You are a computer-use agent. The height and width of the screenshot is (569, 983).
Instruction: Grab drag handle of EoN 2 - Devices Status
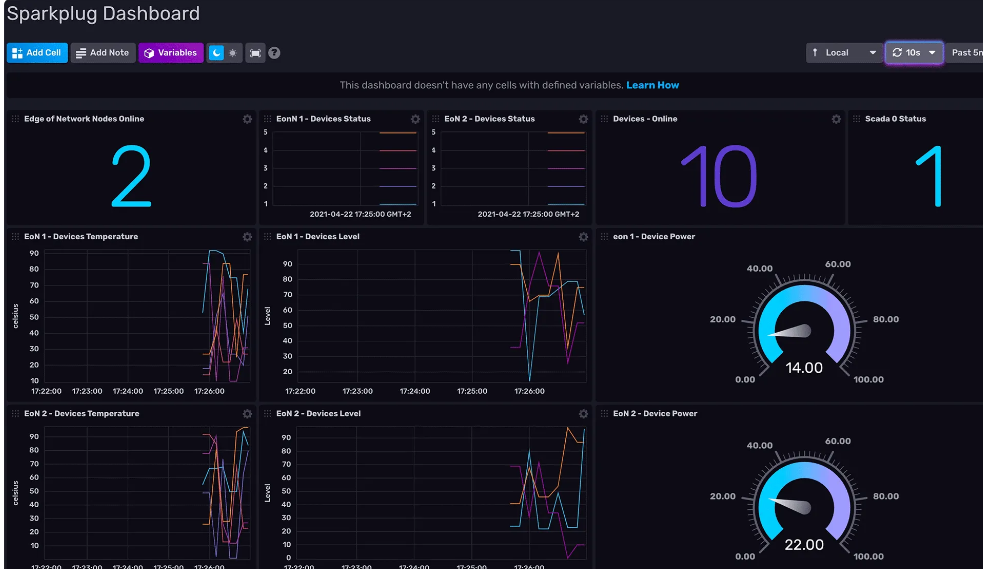tap(436, 118)
